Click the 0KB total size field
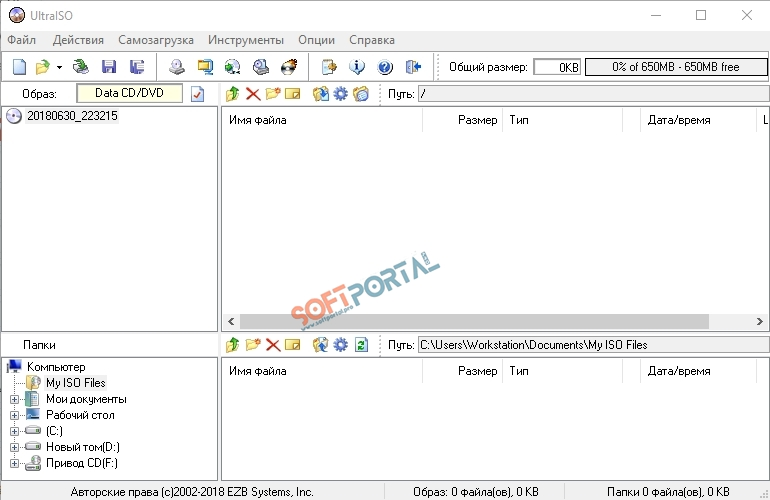 [557, 67]
